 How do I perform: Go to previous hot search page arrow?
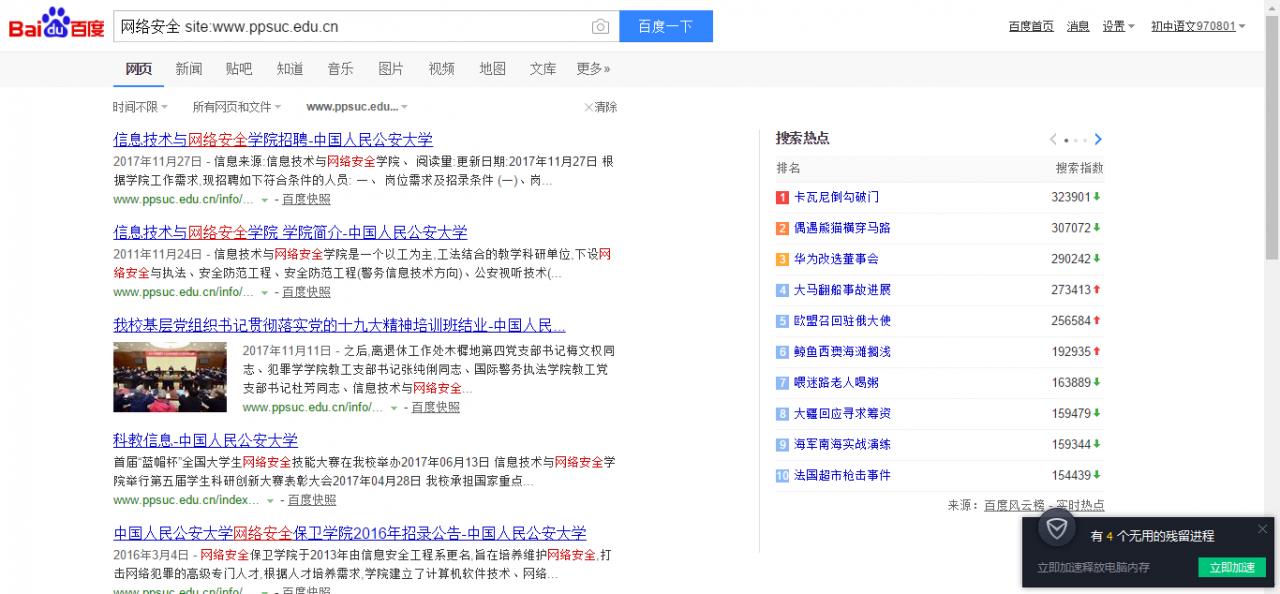1053,139
